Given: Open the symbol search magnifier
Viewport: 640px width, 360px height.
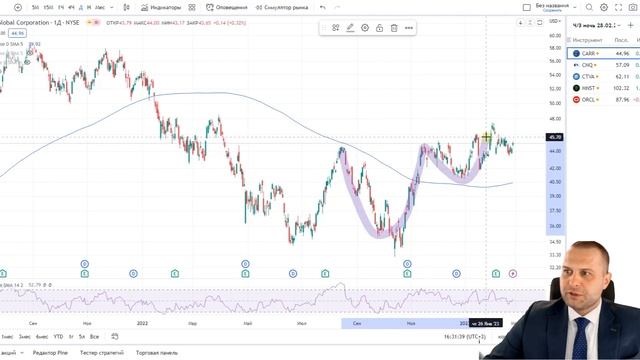Looking at the screenshot, I should click(589, 7).
